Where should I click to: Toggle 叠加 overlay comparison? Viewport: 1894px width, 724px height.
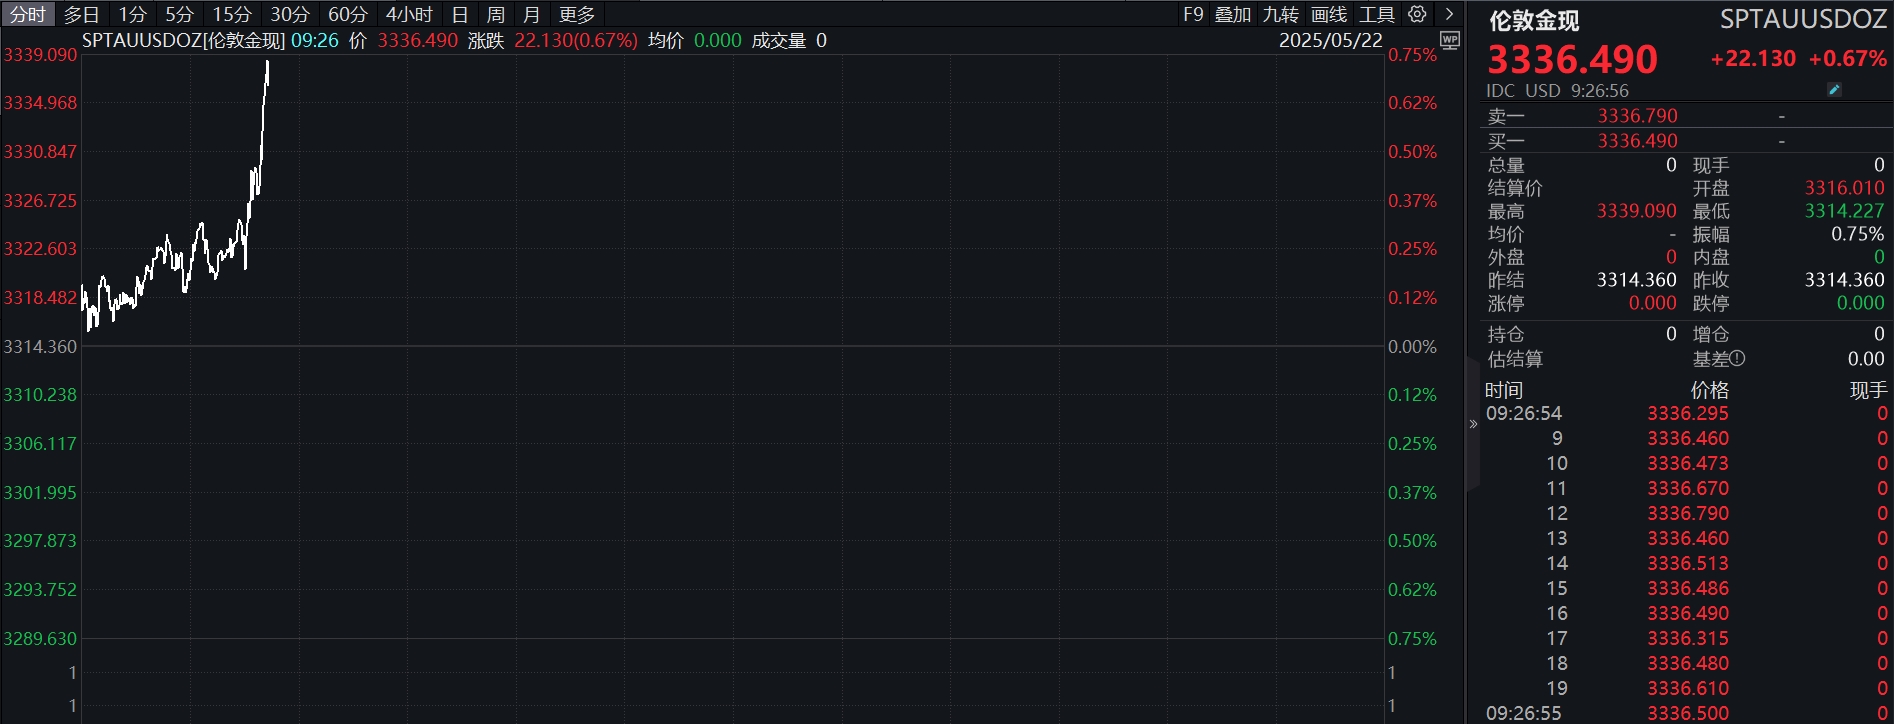(x=1233, y=14)
